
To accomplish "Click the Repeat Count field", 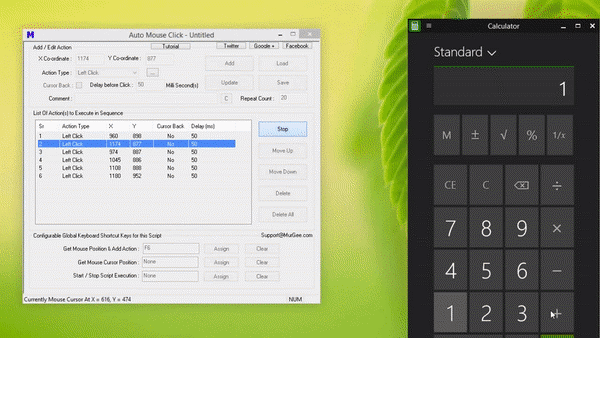I will 293,98.
